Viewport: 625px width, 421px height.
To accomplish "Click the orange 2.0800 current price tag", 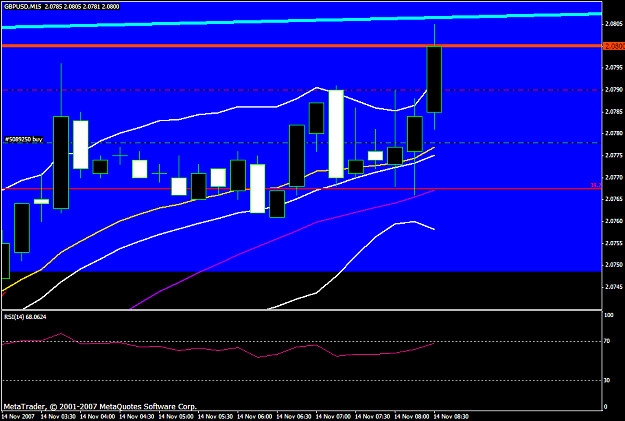I will [614, 46].
